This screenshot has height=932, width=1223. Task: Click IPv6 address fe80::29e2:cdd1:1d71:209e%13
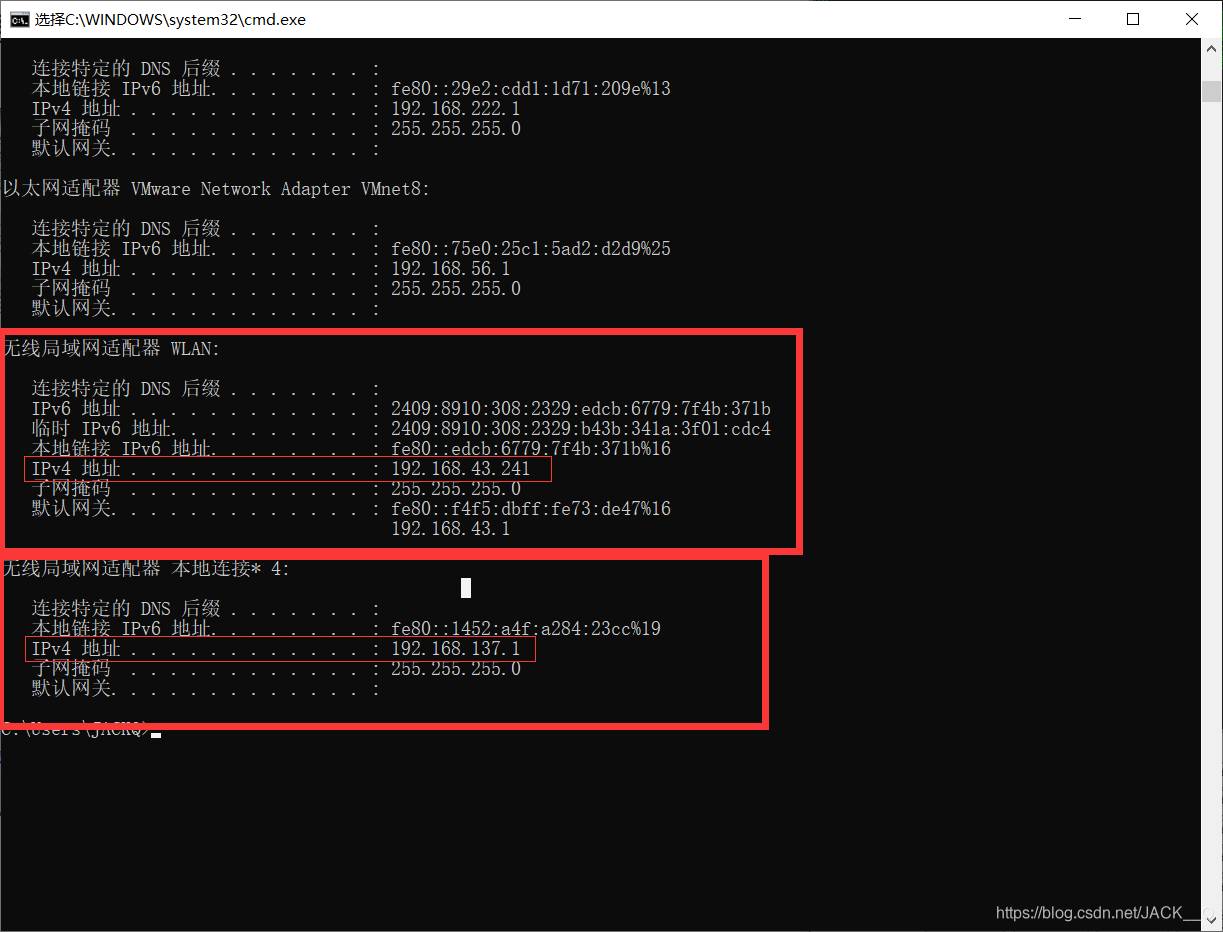click(x=531, y=89)
